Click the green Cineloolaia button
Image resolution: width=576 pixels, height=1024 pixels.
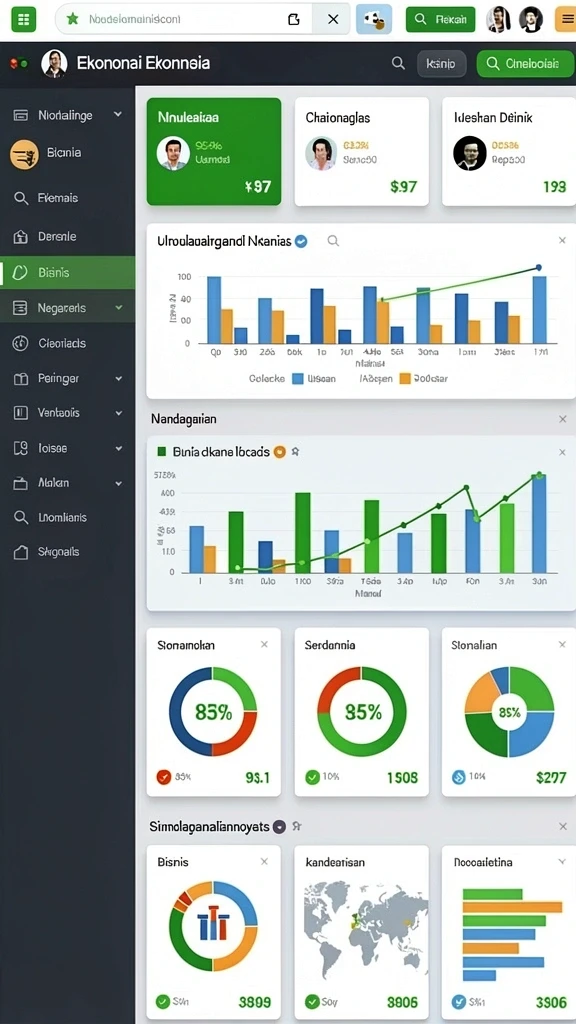point(525,63)
